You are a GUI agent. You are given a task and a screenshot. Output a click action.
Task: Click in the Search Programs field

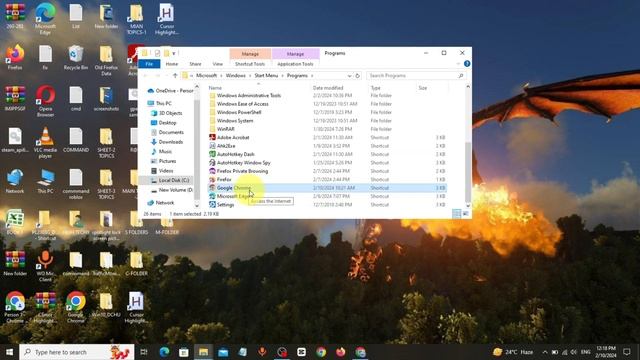click(x=416, y=76)
